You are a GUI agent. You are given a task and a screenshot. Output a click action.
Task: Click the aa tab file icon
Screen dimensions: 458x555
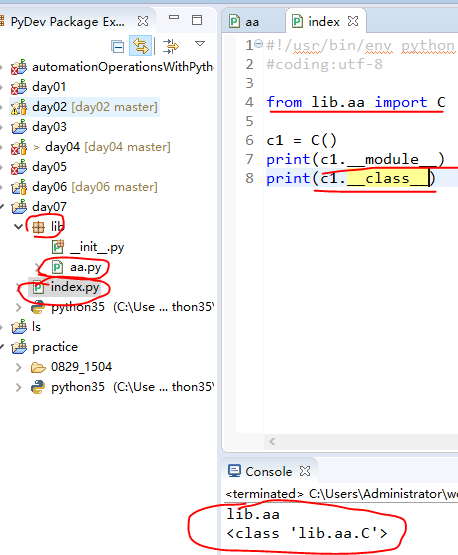234,21
